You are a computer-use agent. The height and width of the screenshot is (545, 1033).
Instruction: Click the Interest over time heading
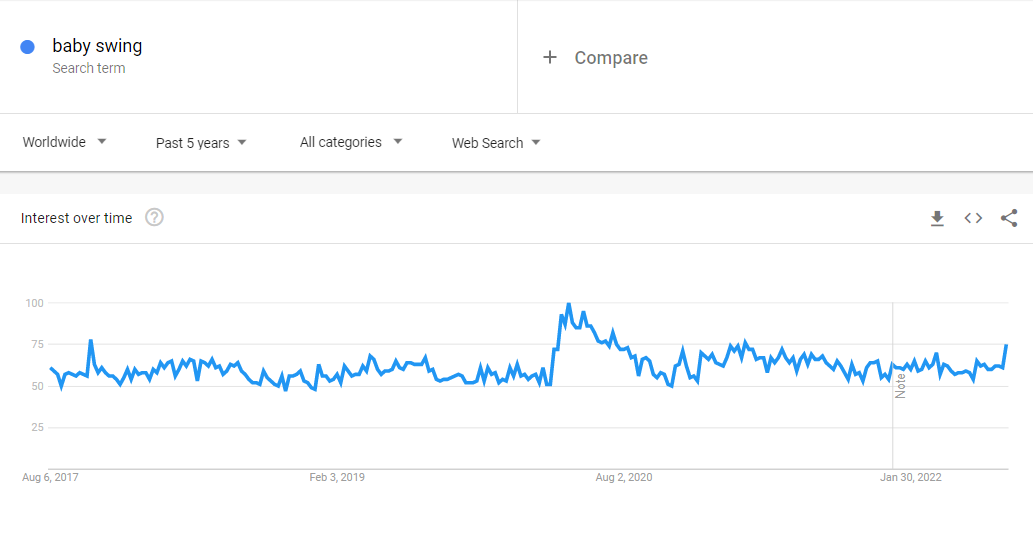click(x=76, y=218)
